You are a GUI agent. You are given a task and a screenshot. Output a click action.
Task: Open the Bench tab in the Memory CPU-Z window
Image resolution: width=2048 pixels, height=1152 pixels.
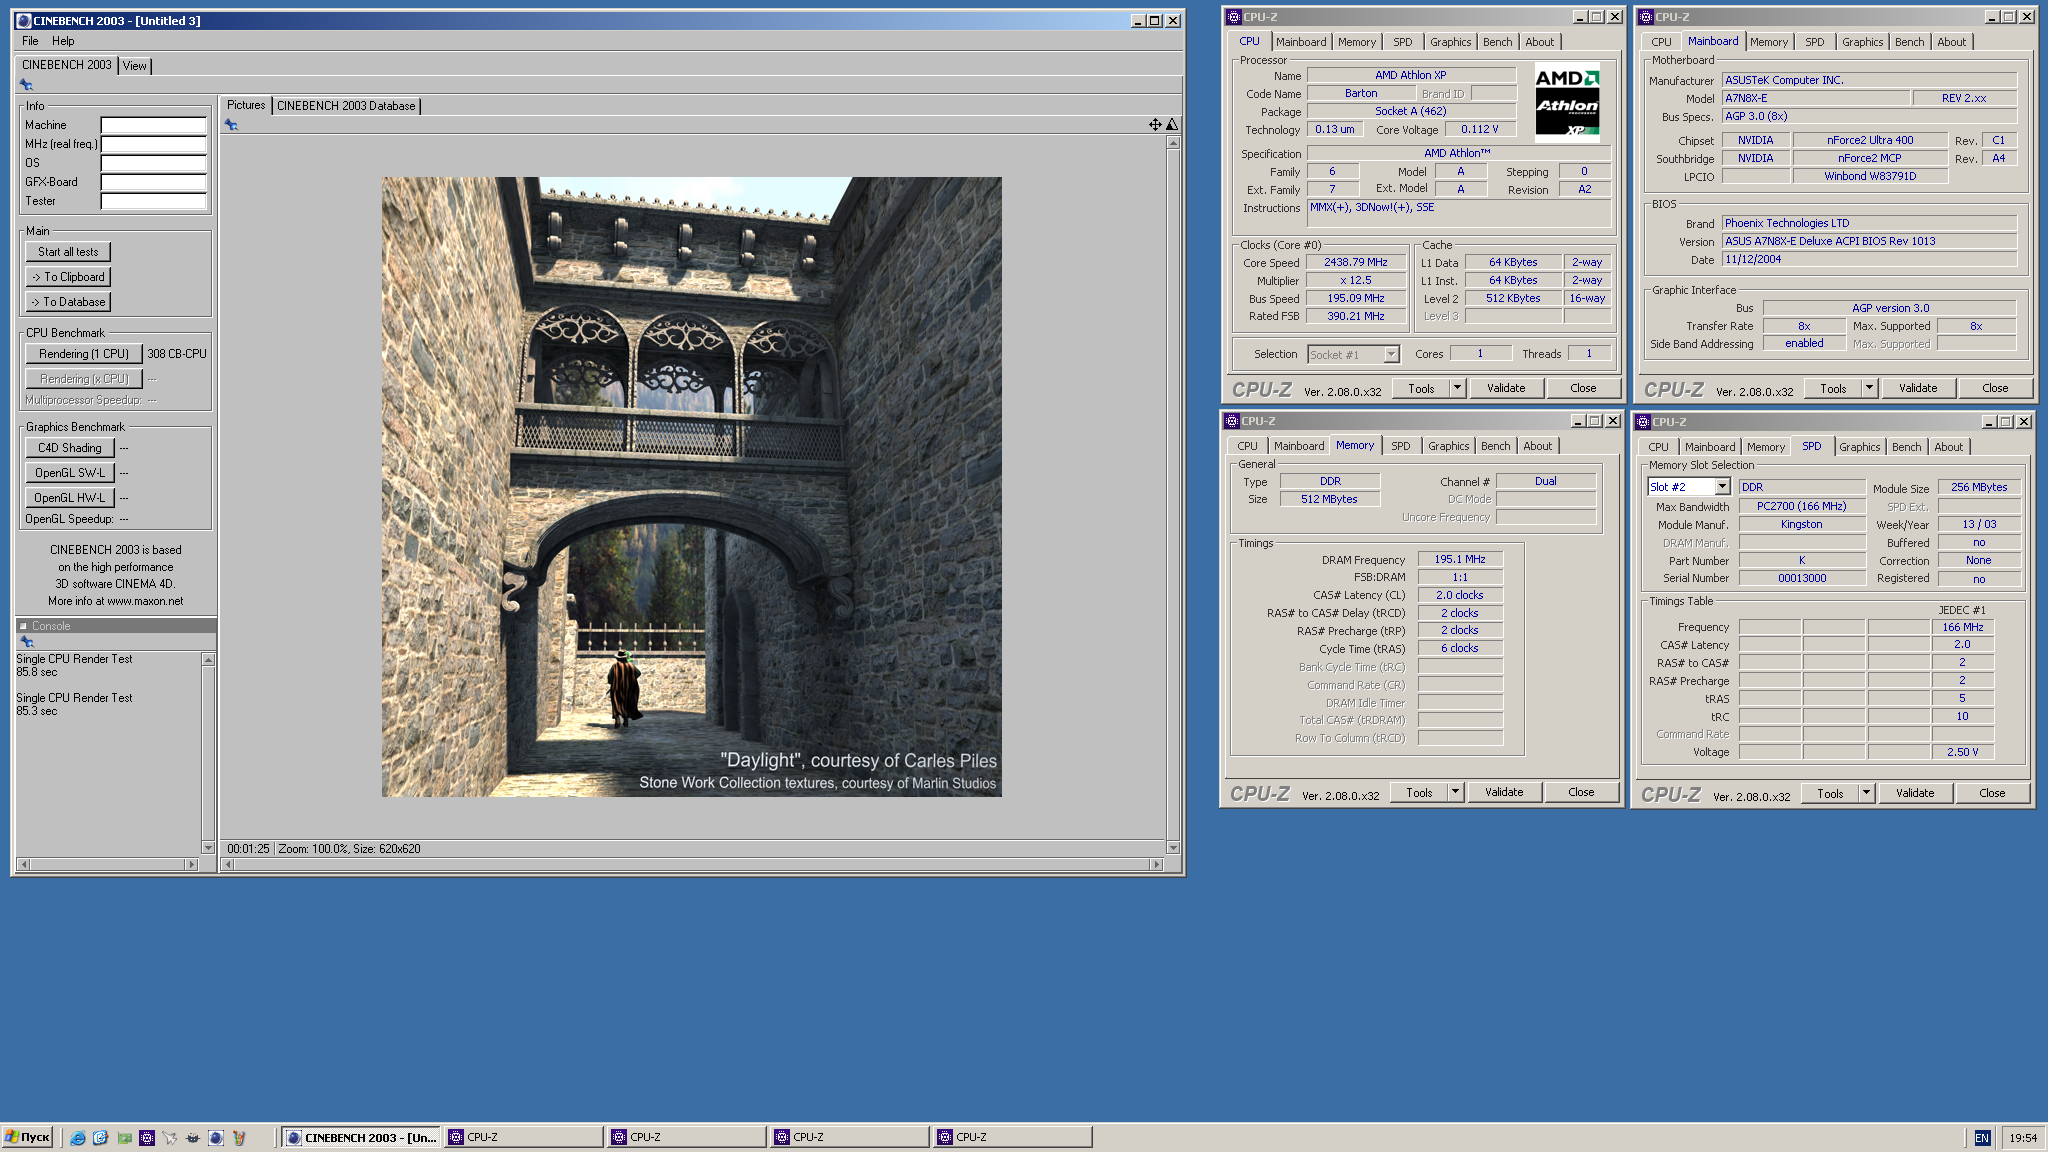click(x=1496, y=446)
